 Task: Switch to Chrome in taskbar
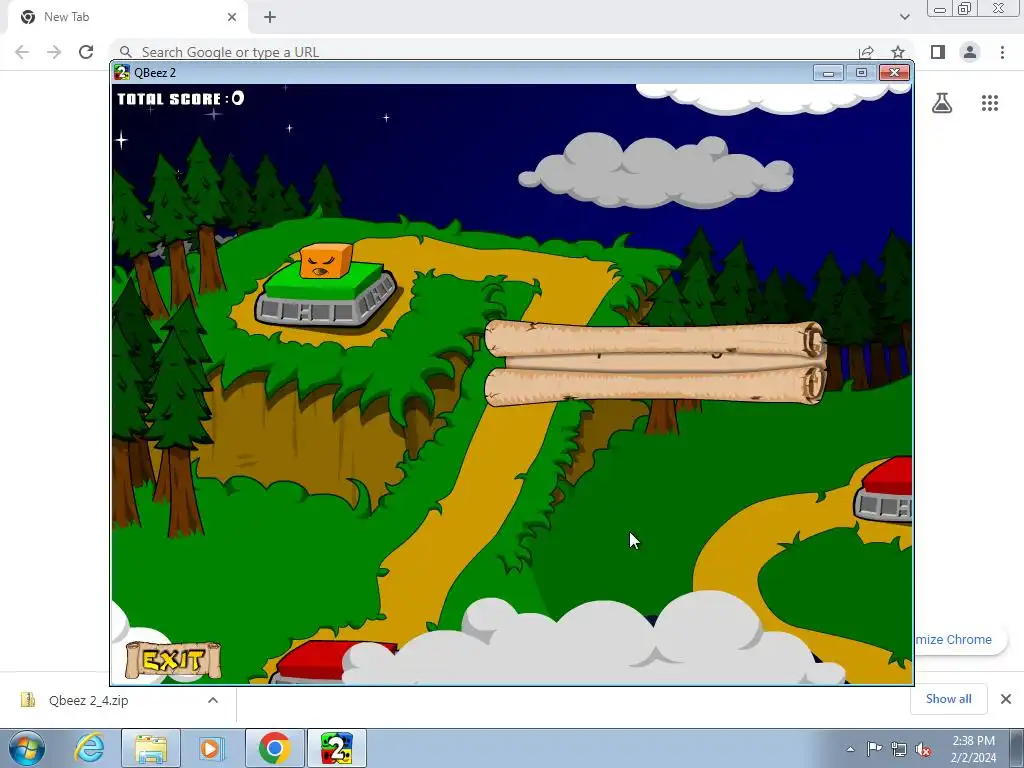point(274,748)
